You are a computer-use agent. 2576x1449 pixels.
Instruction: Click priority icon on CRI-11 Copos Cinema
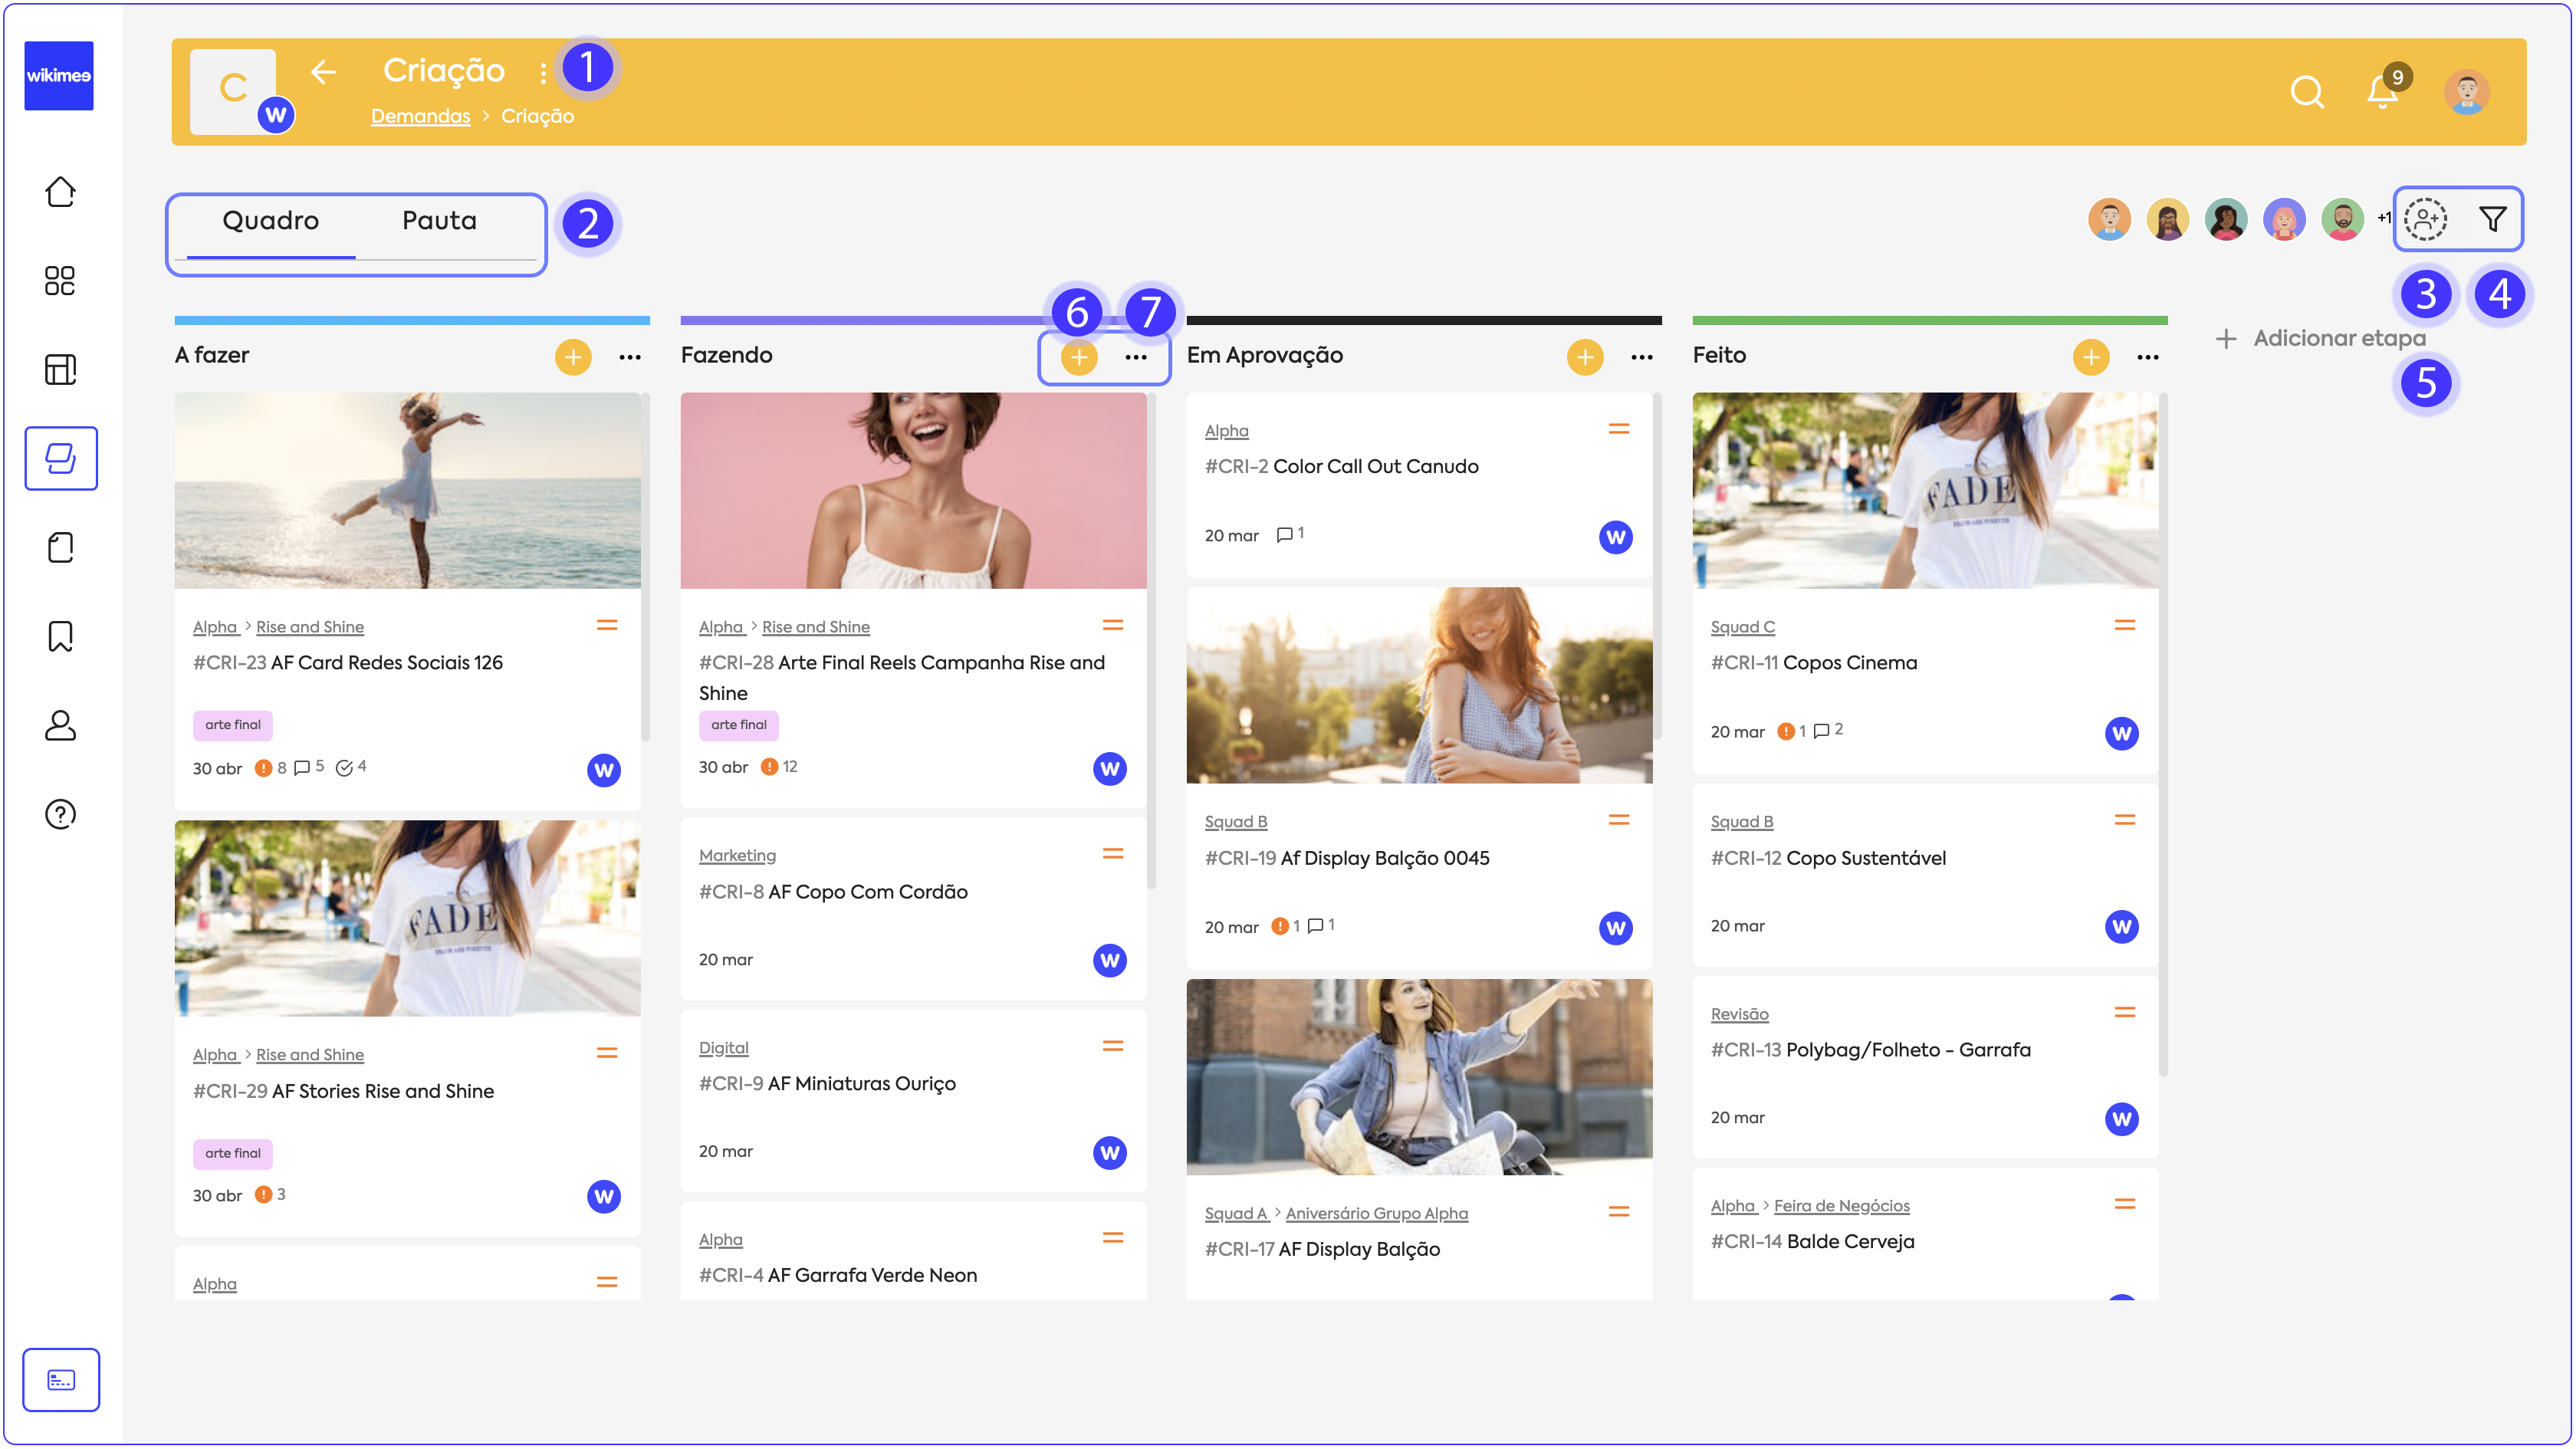tap(2125, 626)
